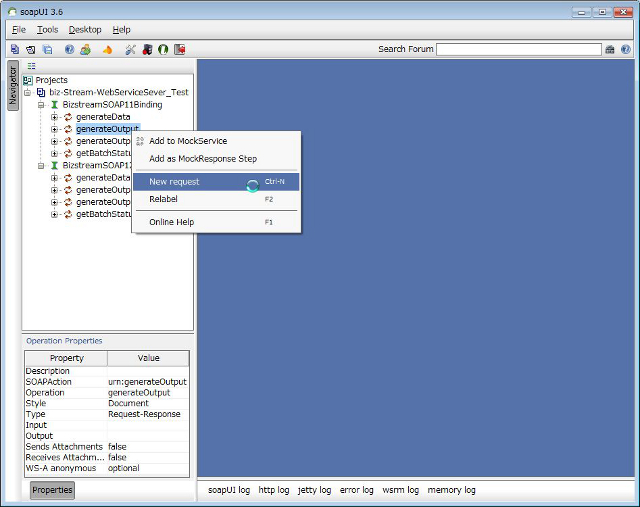Switch to the error log tab
Image resolution: width=640 pixels, height=507 pixels.
click(356, 490)
